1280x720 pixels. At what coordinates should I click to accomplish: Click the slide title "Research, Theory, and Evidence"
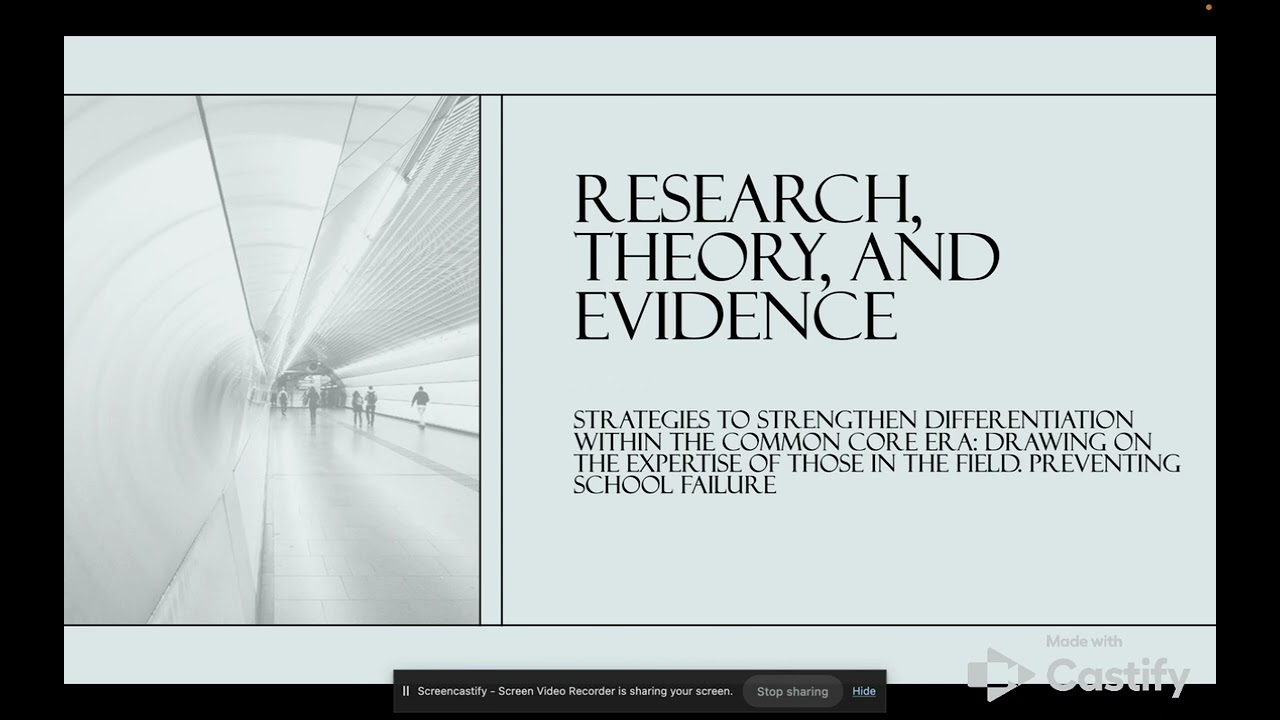point(787,258)
